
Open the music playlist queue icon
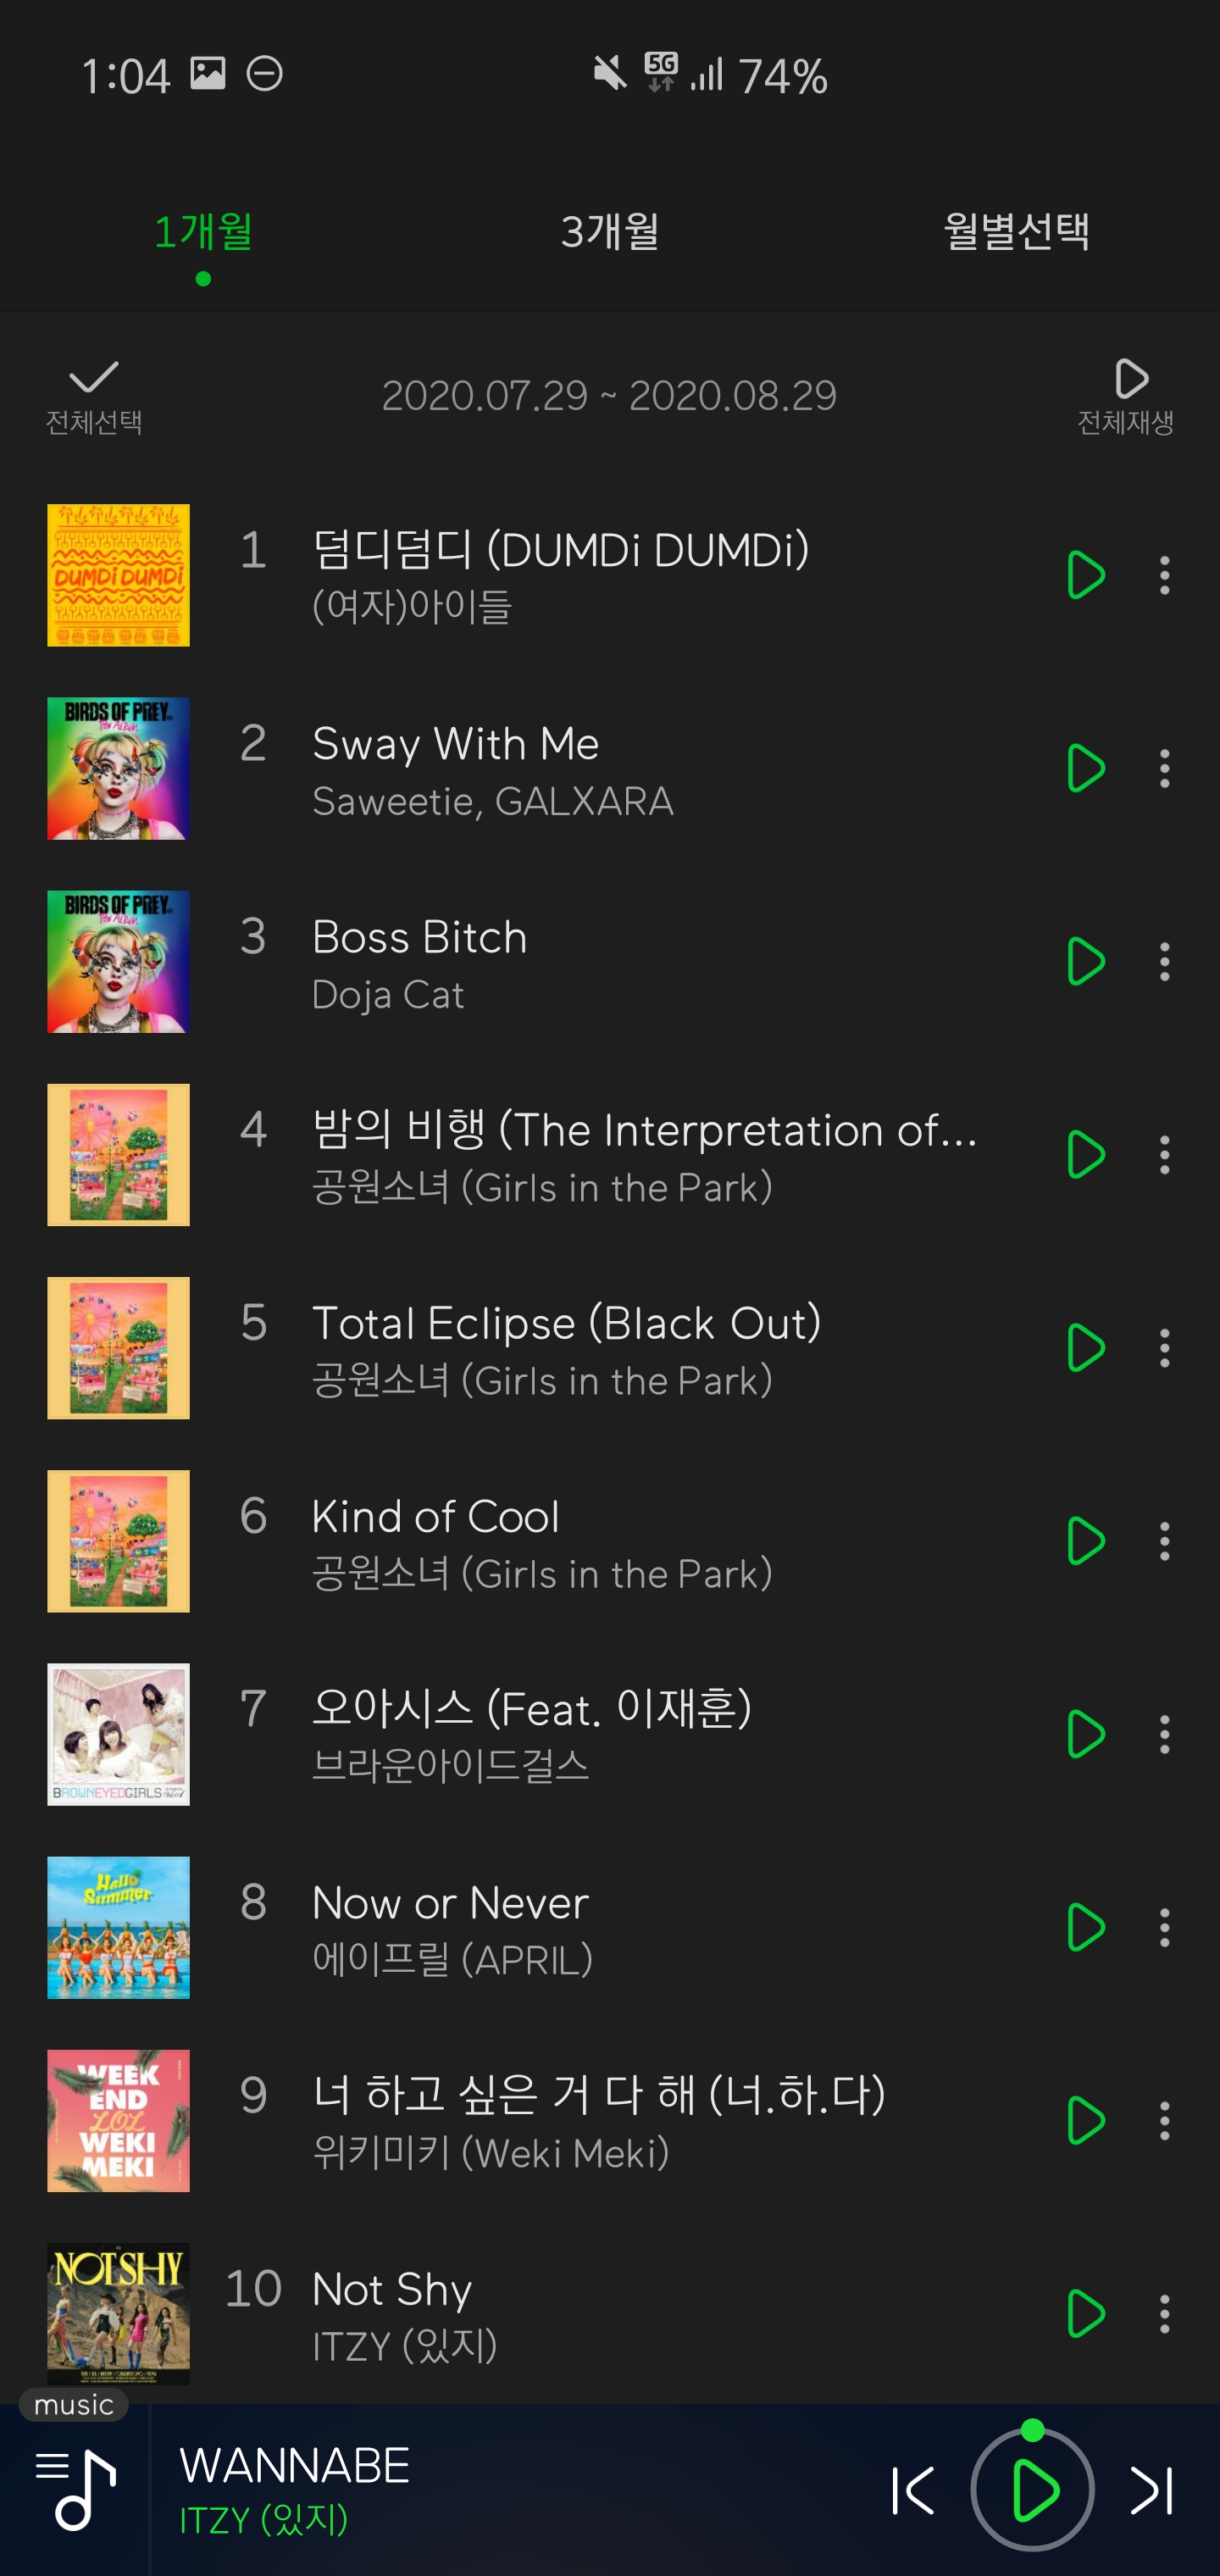click(x=76, y=2489)
